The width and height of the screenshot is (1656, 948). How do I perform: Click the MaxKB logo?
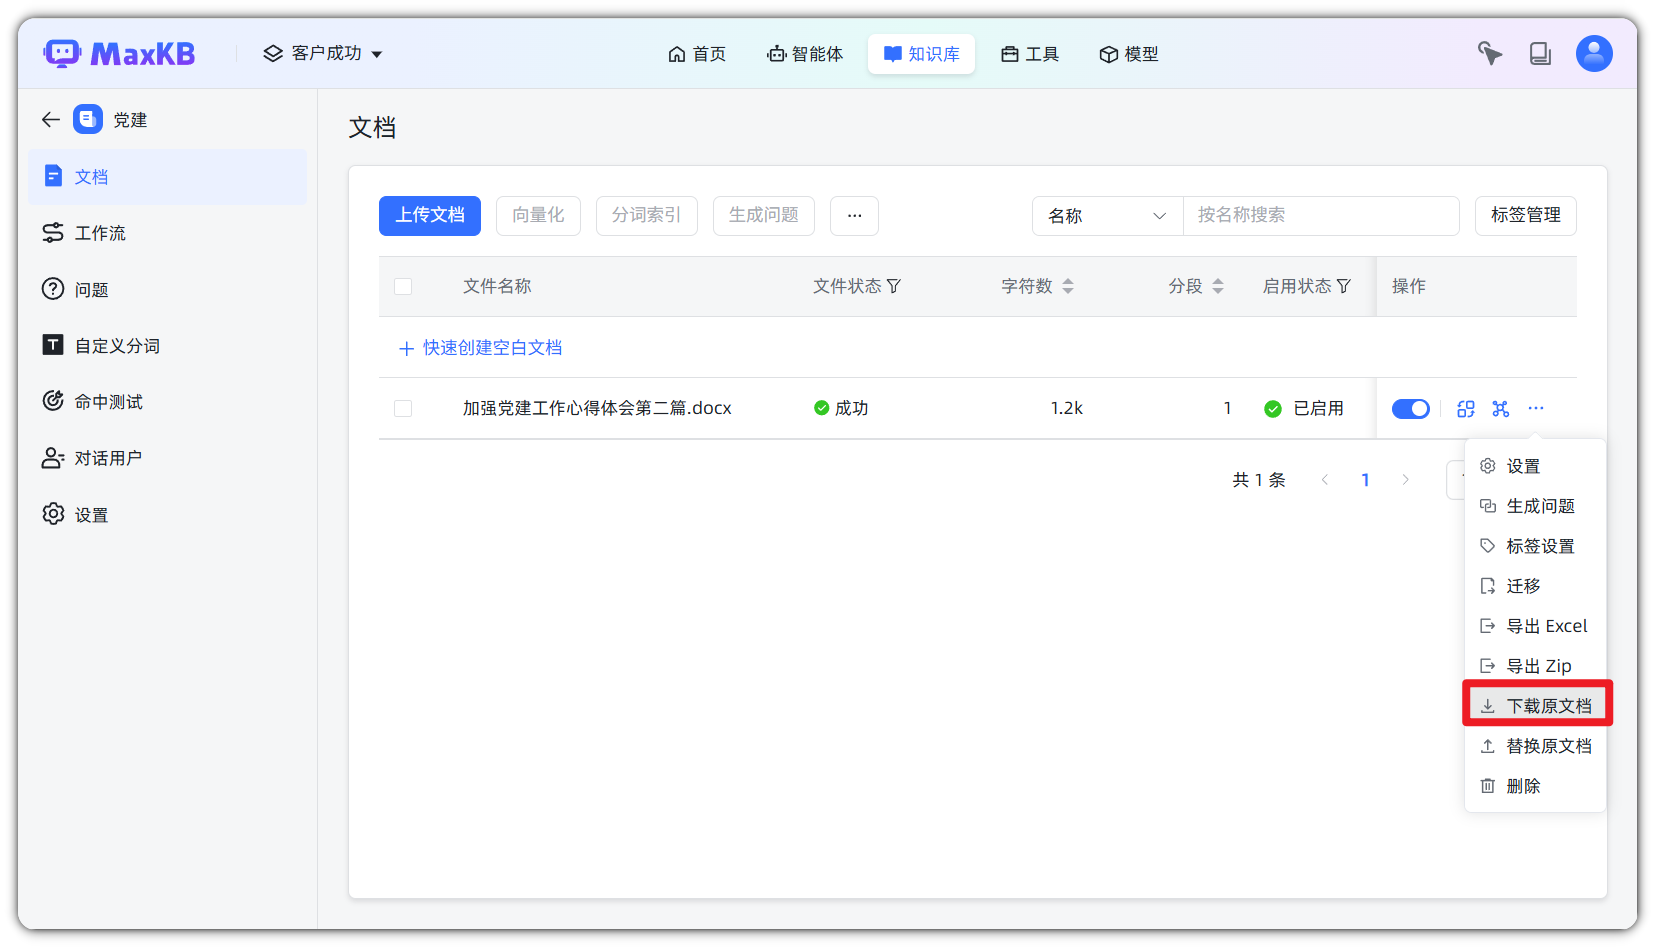tap(119, 54)
